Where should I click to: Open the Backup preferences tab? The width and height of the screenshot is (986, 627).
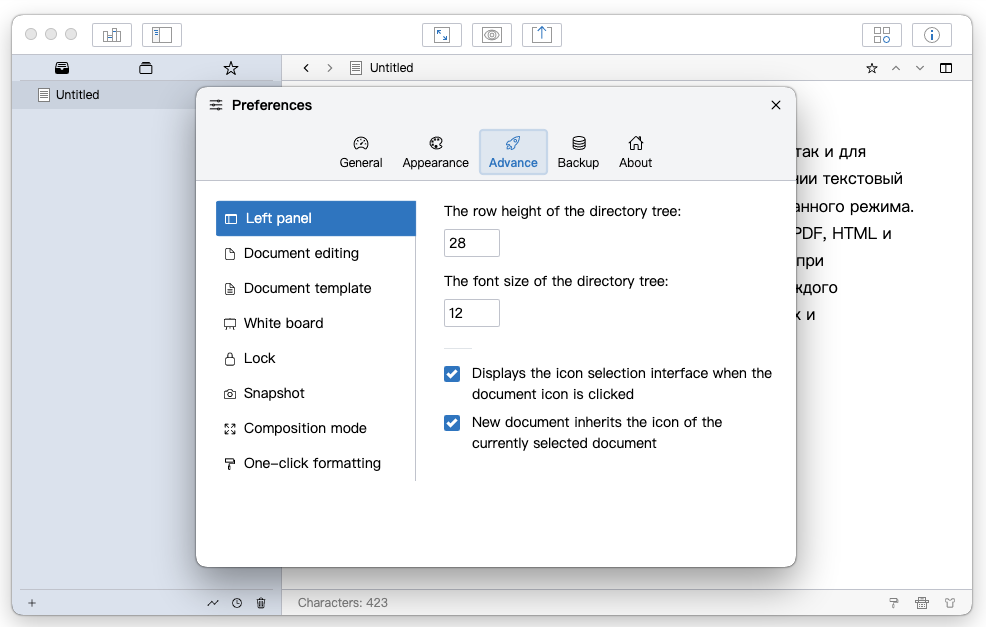[578, 152]
